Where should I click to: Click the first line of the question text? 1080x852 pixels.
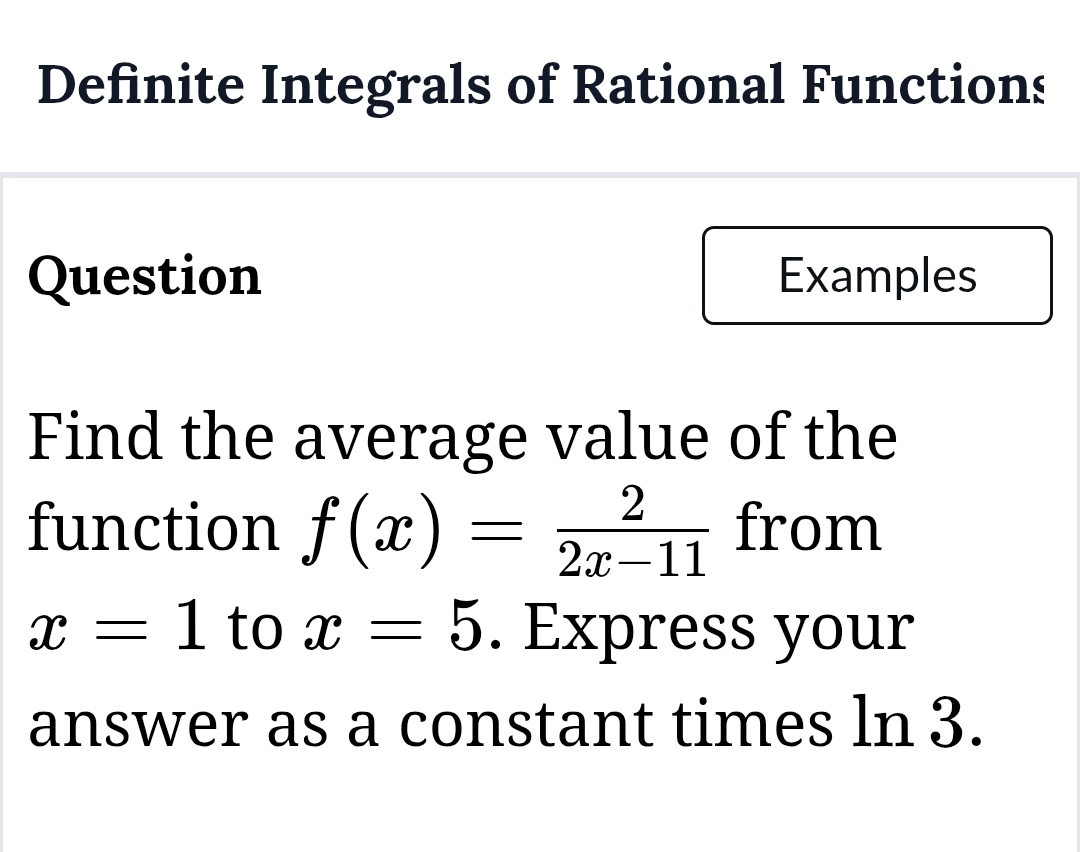[460, 437]
